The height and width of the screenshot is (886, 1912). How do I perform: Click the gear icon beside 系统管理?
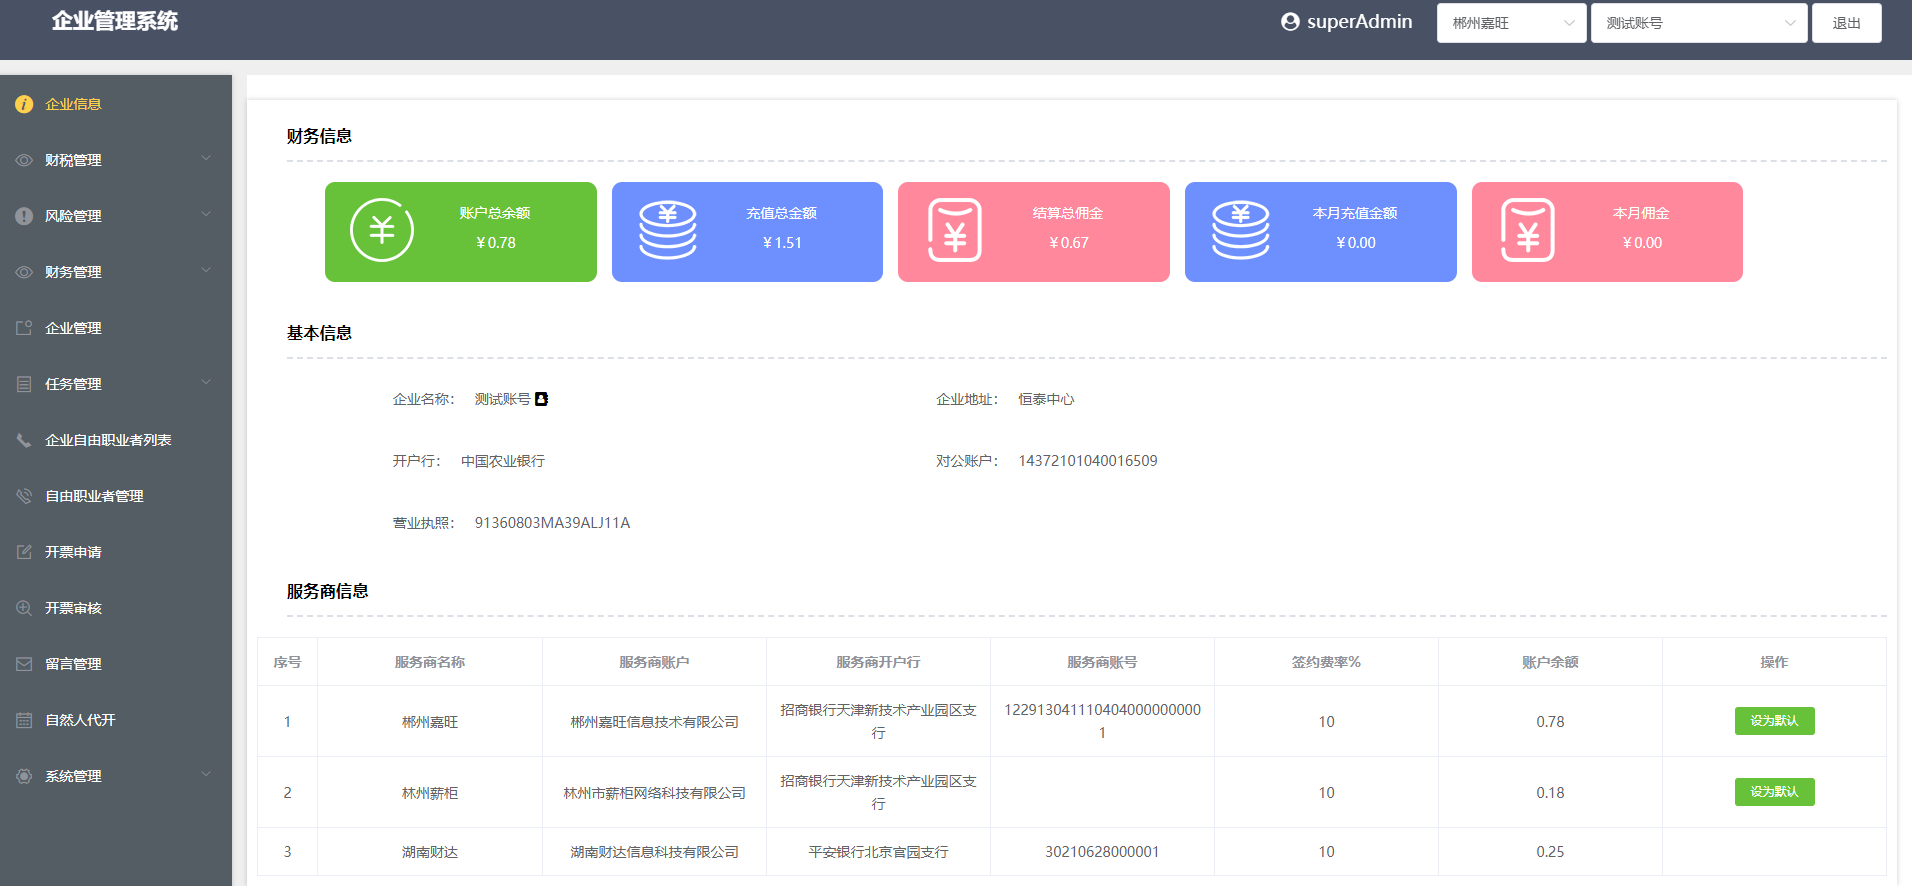tap(24, 776)
